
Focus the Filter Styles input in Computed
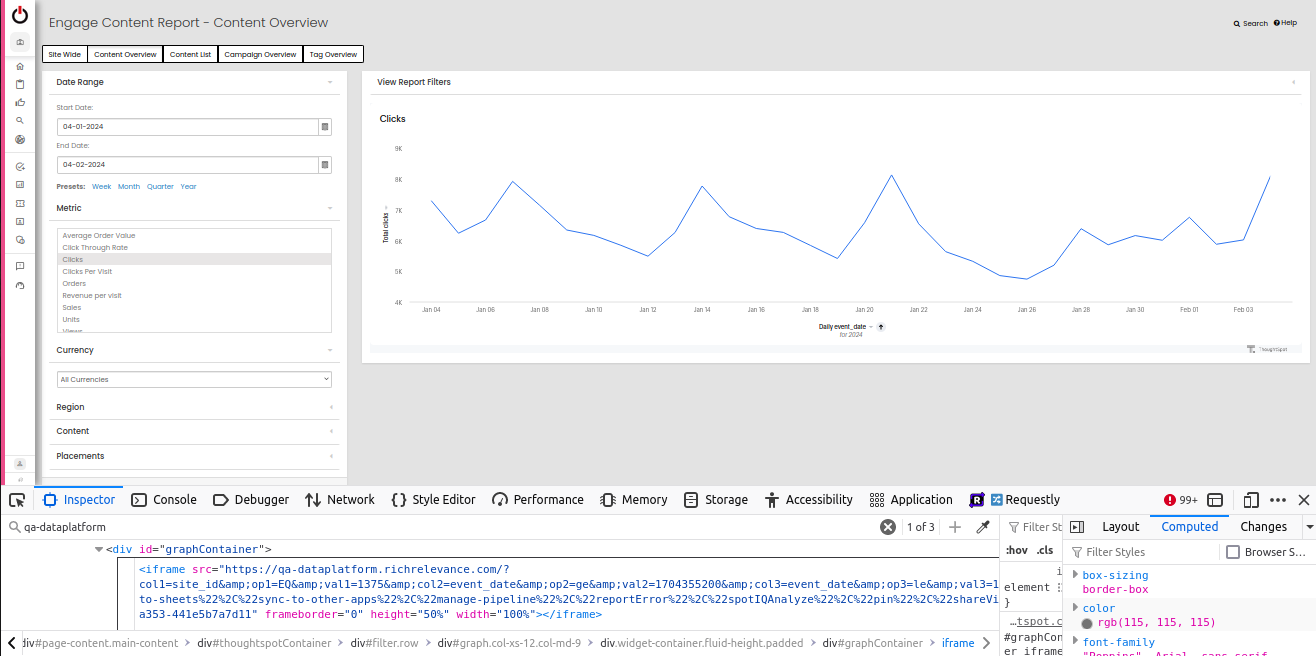[1143, 552]
